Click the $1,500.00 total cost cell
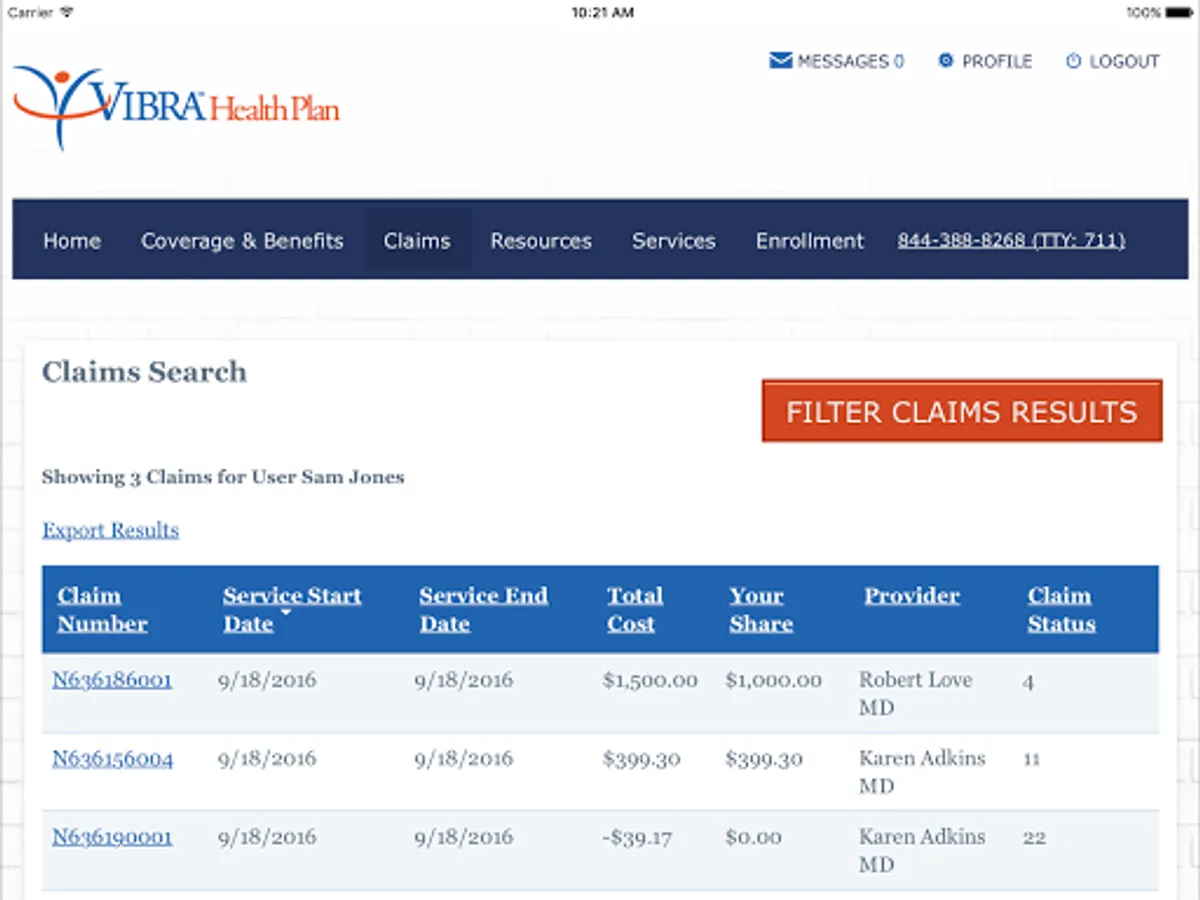Viewport: 1200px width, 900px height. click(650, 680)
